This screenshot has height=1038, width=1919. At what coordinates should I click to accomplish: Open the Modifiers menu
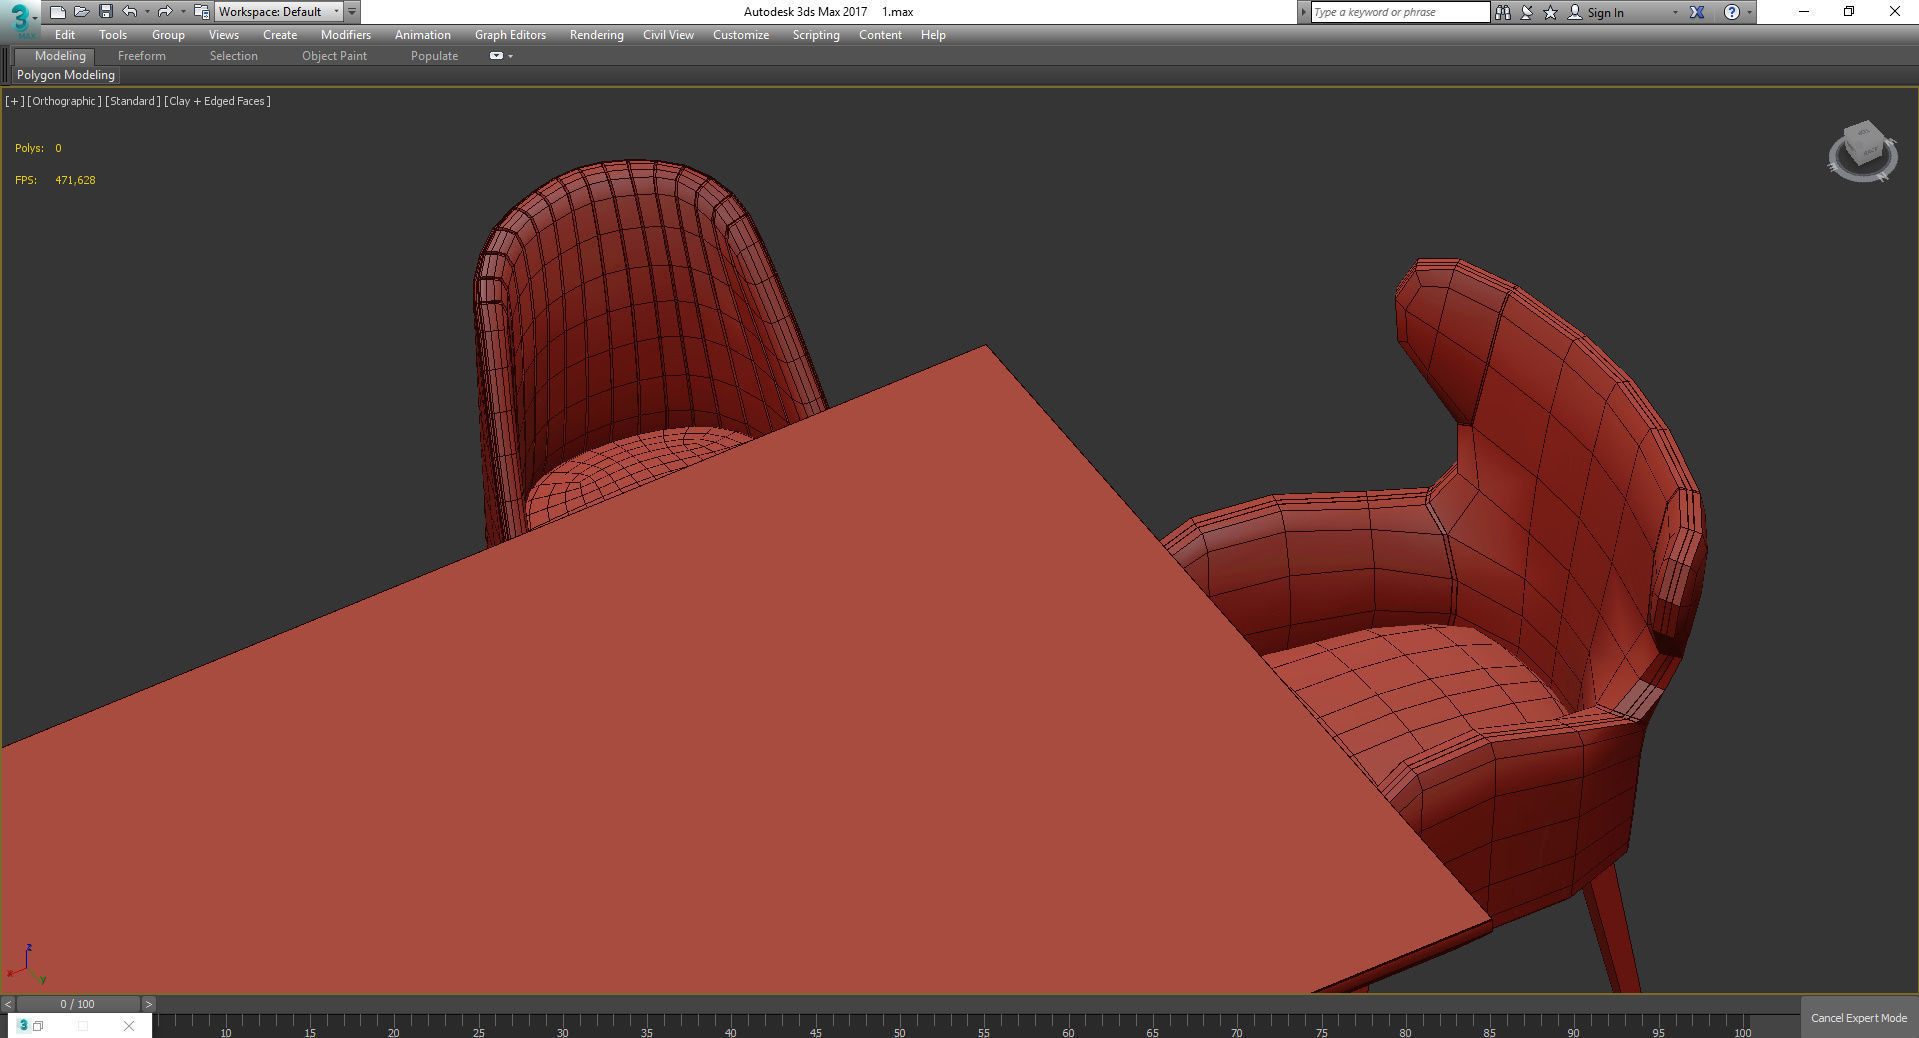coord(346,35)
